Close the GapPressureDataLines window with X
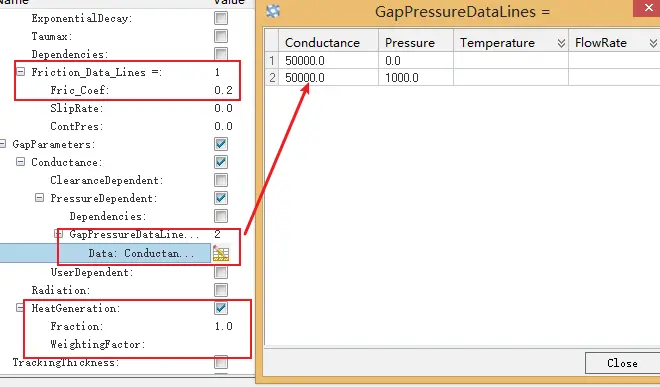The width and height of the screenshot is (660, 387). pos(648,8)
